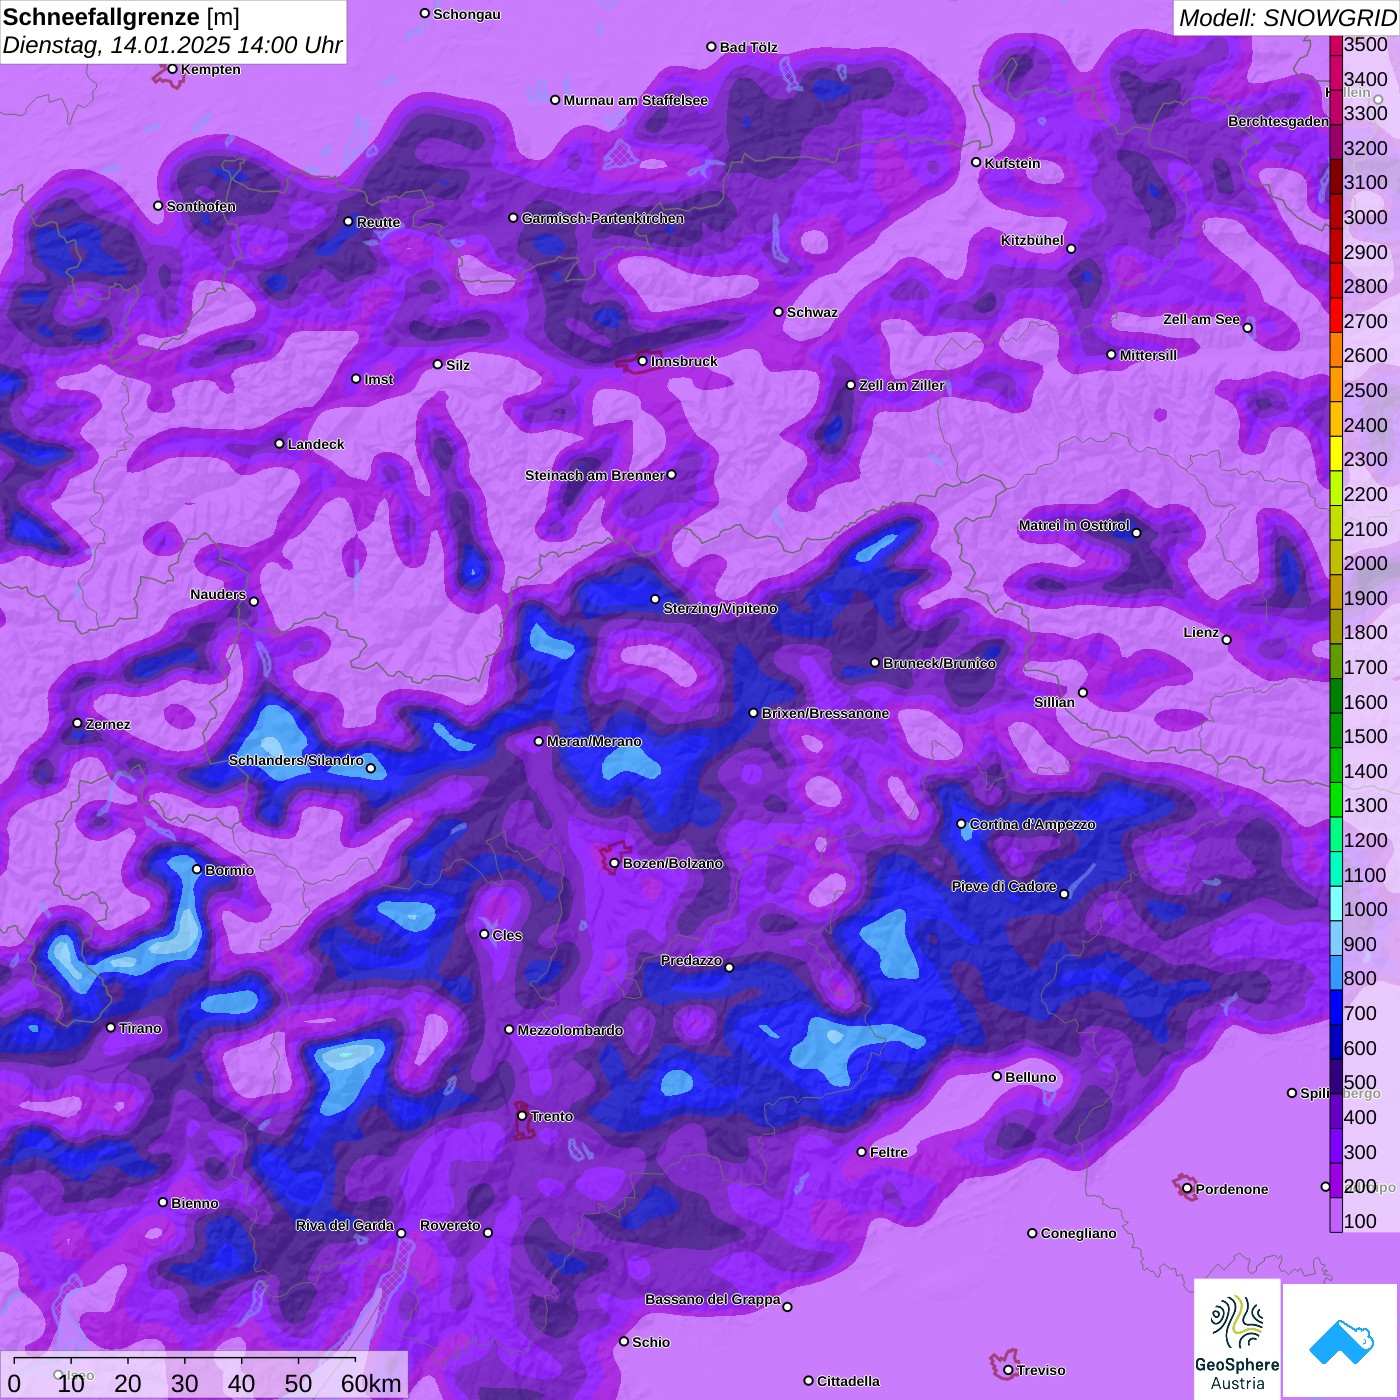Click the 'Berchtesgaden' label

[1278, 121]
